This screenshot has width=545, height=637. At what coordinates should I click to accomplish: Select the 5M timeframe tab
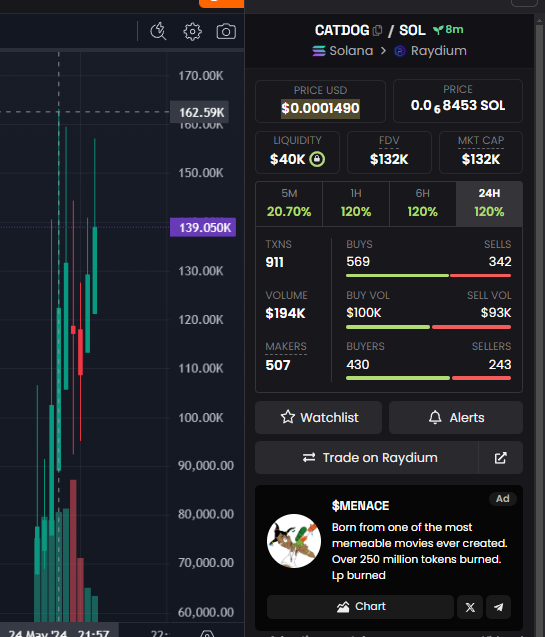(x=289, y=203)
